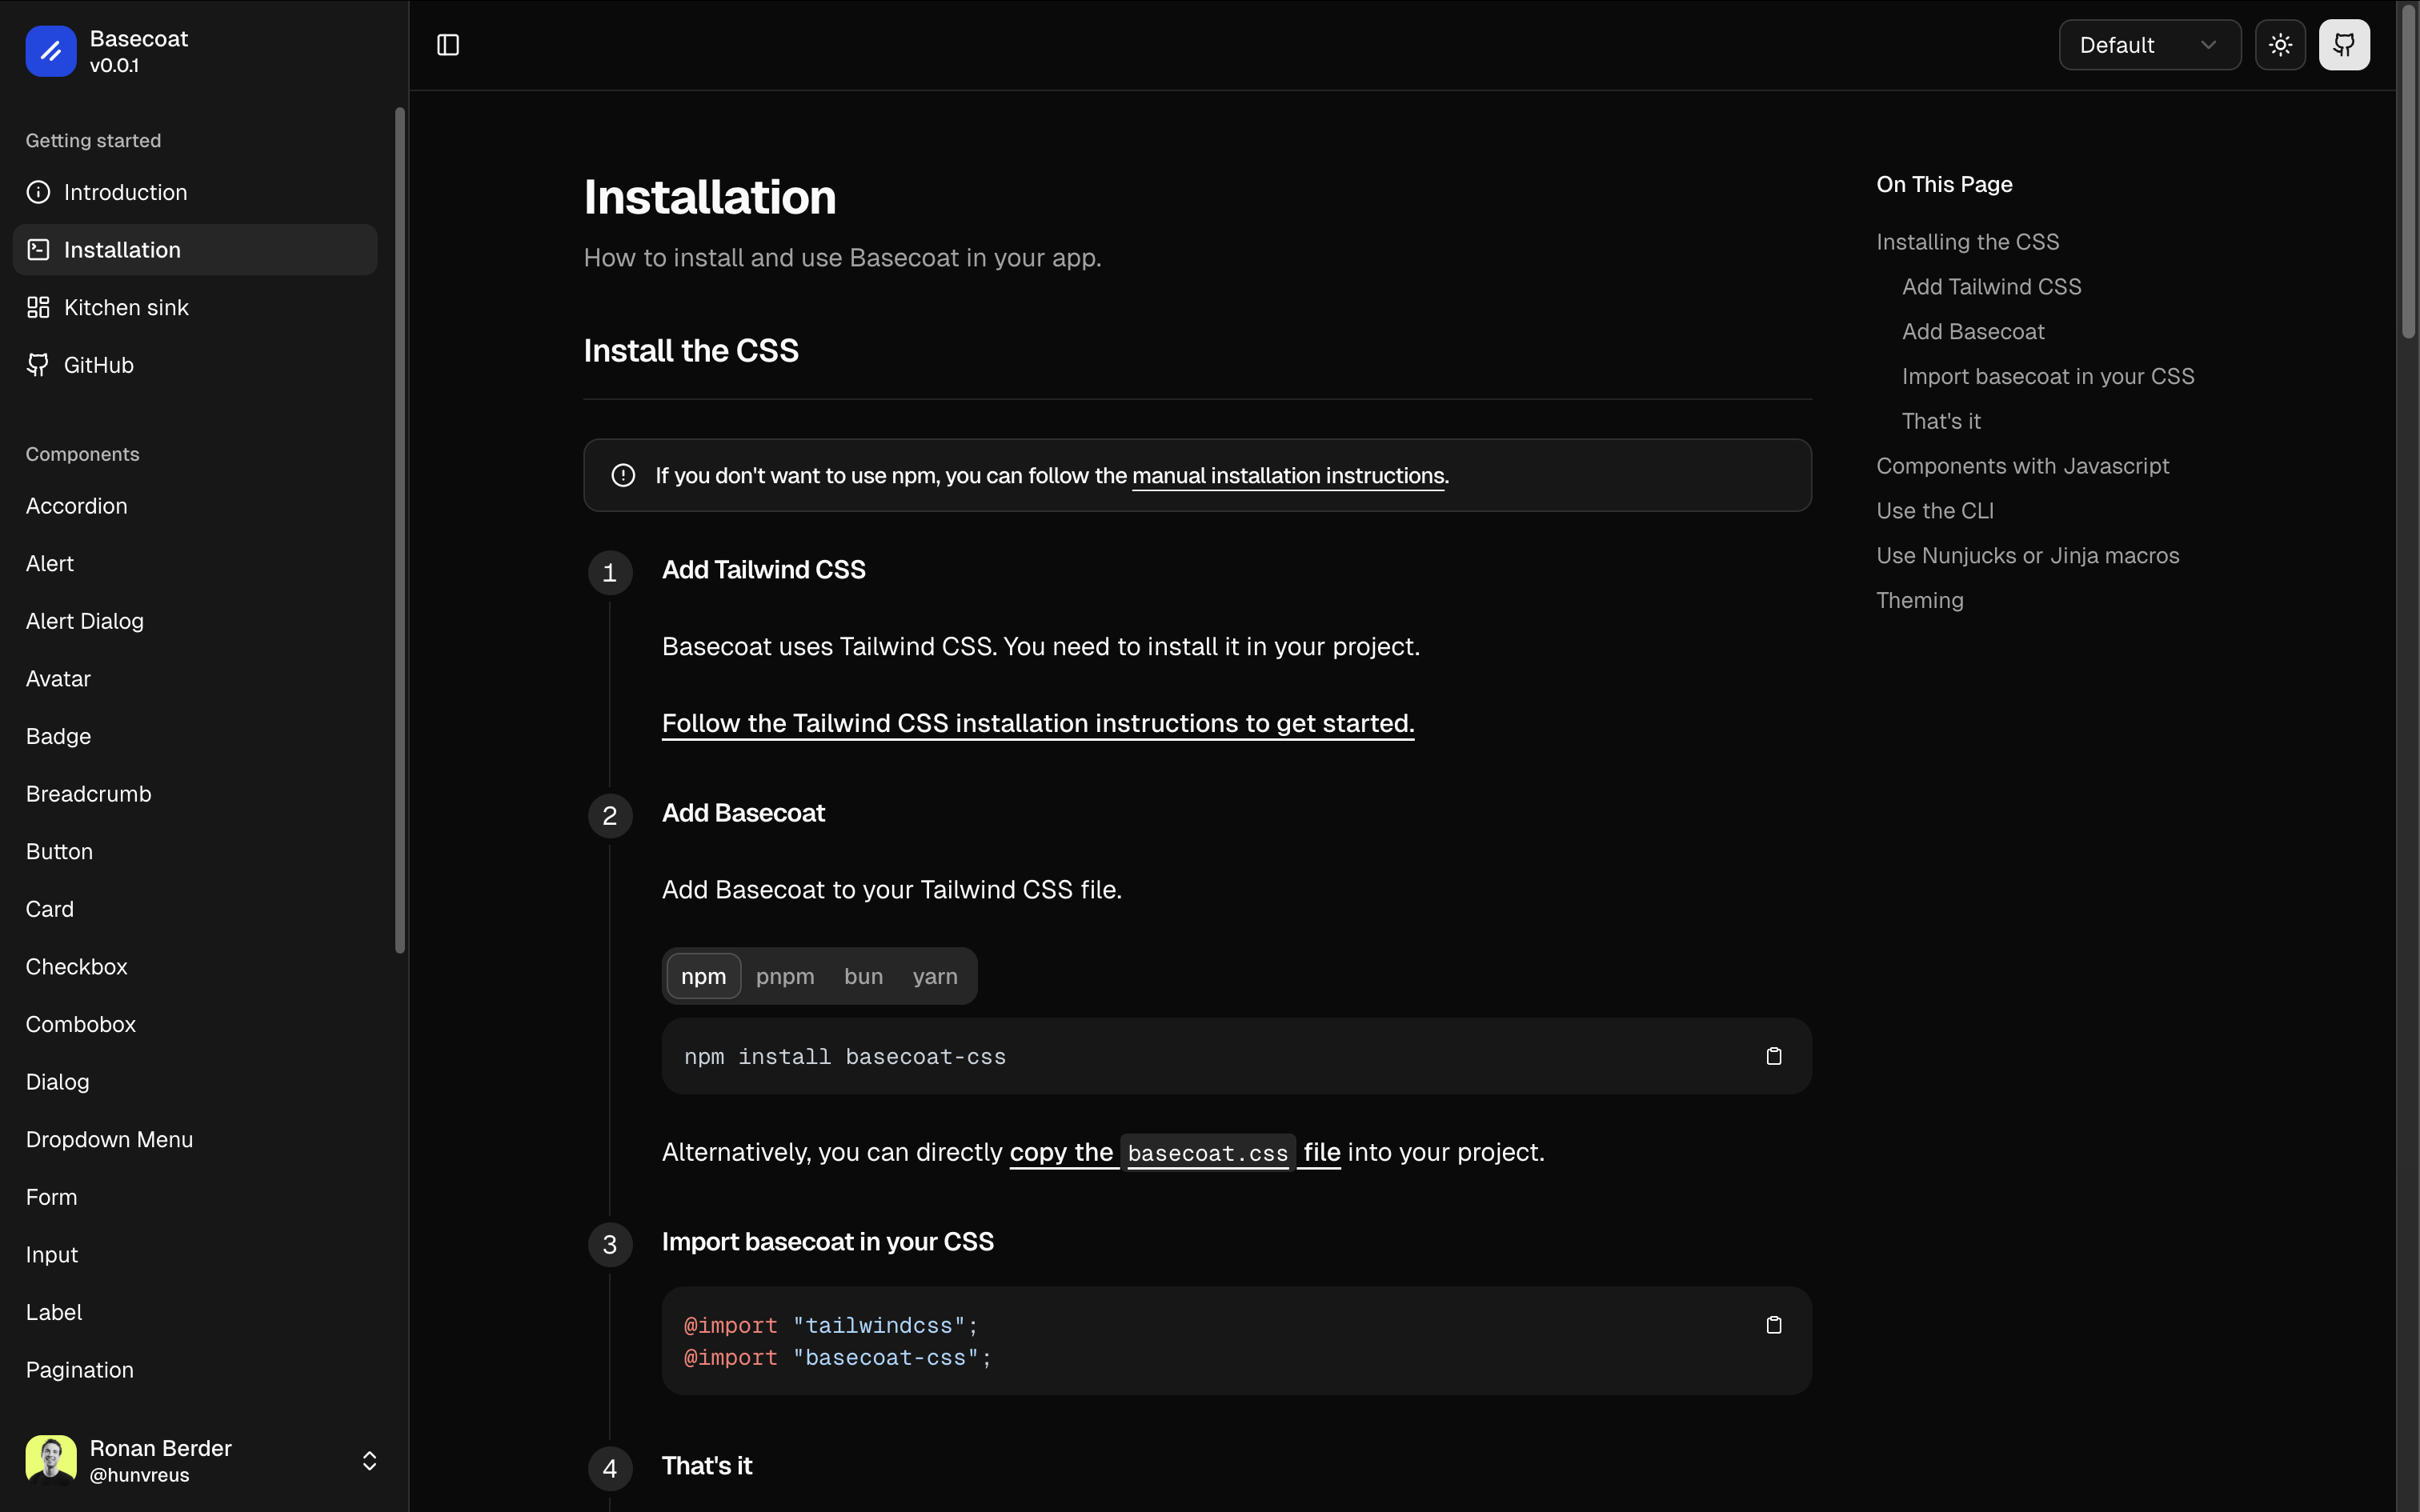Jump to Import basecoat in your CSS outline
The image size is (2420, 1512).
2048,376
